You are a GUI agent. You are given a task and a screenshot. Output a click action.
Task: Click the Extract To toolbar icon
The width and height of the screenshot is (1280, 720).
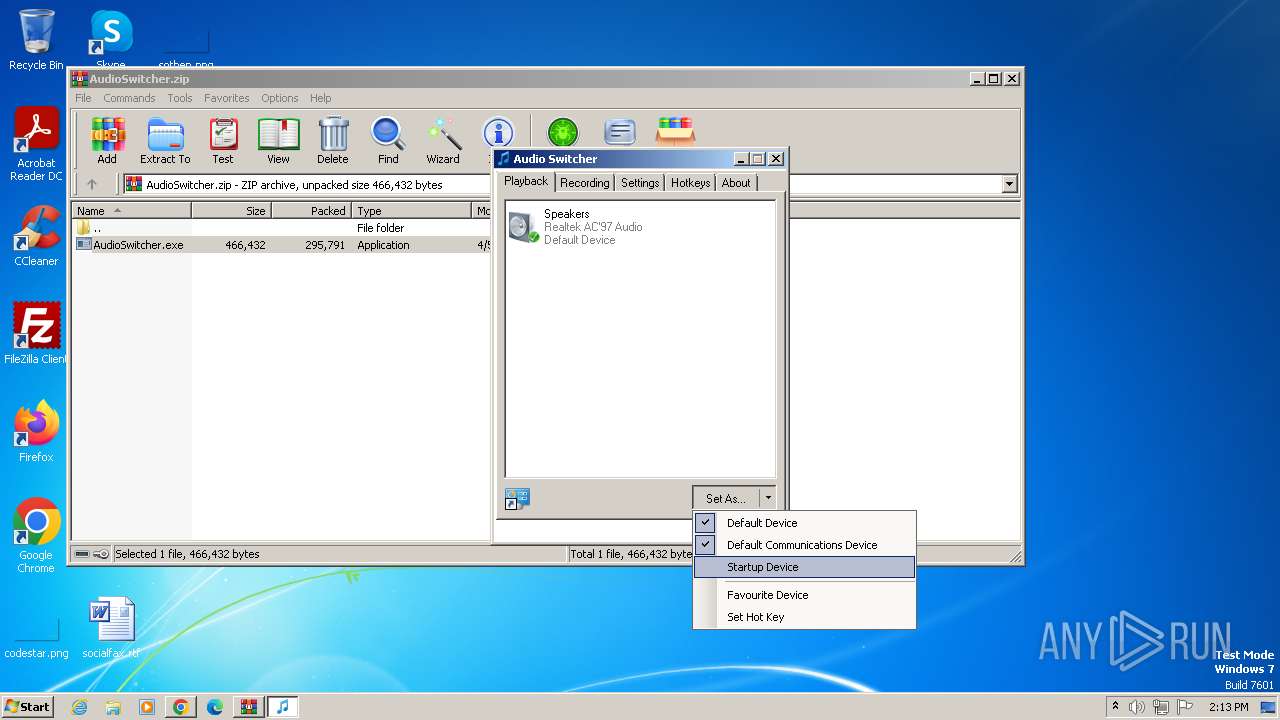pyautogui.click(x=165, y=140)
